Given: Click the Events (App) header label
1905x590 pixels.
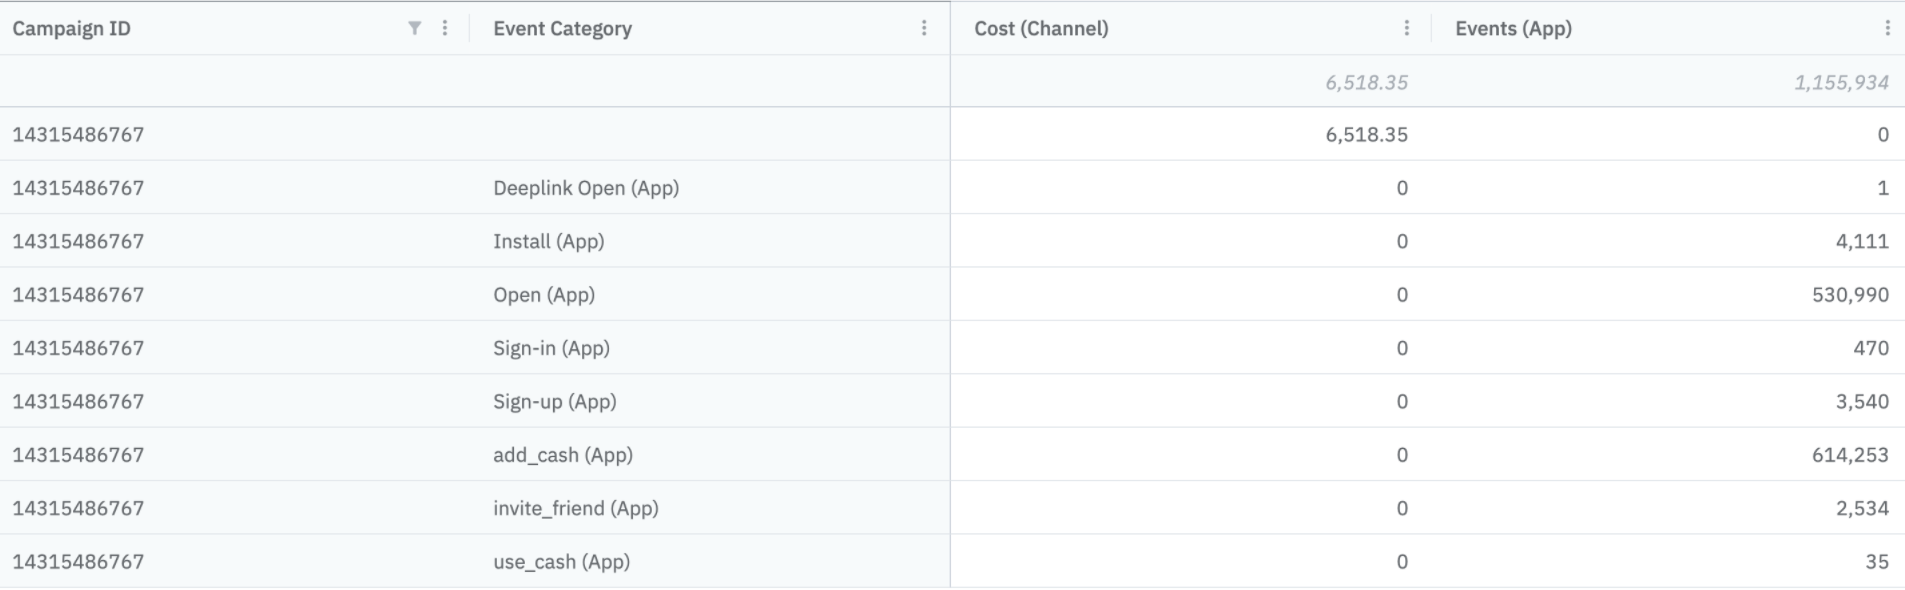Looking at the screenshot, I should click(x=1513, y=28).
